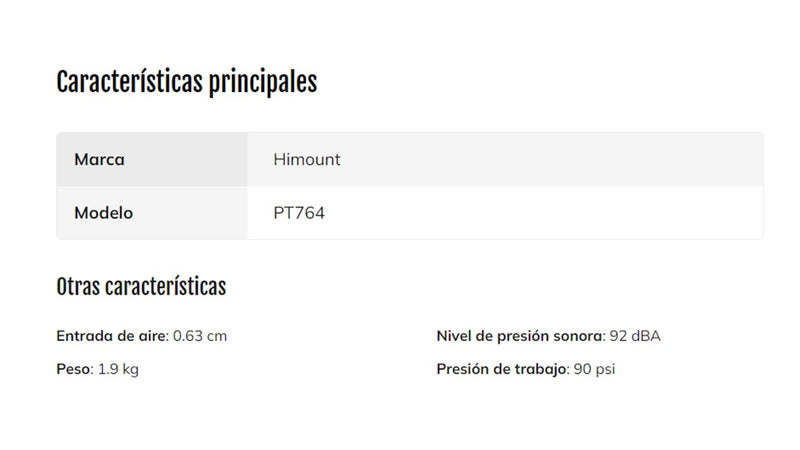The image size is (800, 450).
Task: Click the 92 sound level number
Action: [x=618, y=336]
